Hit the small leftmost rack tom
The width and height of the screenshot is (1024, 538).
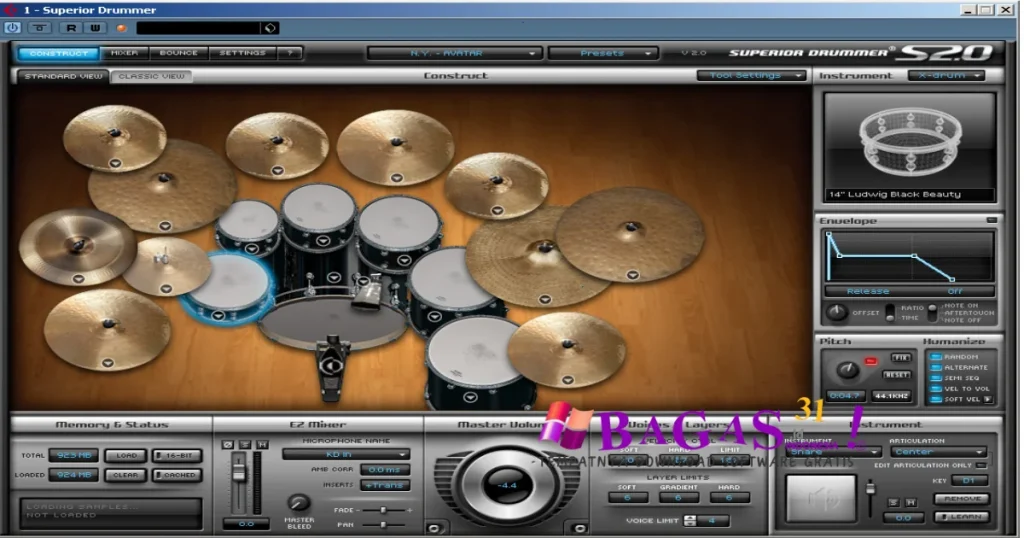coord(248,225)
